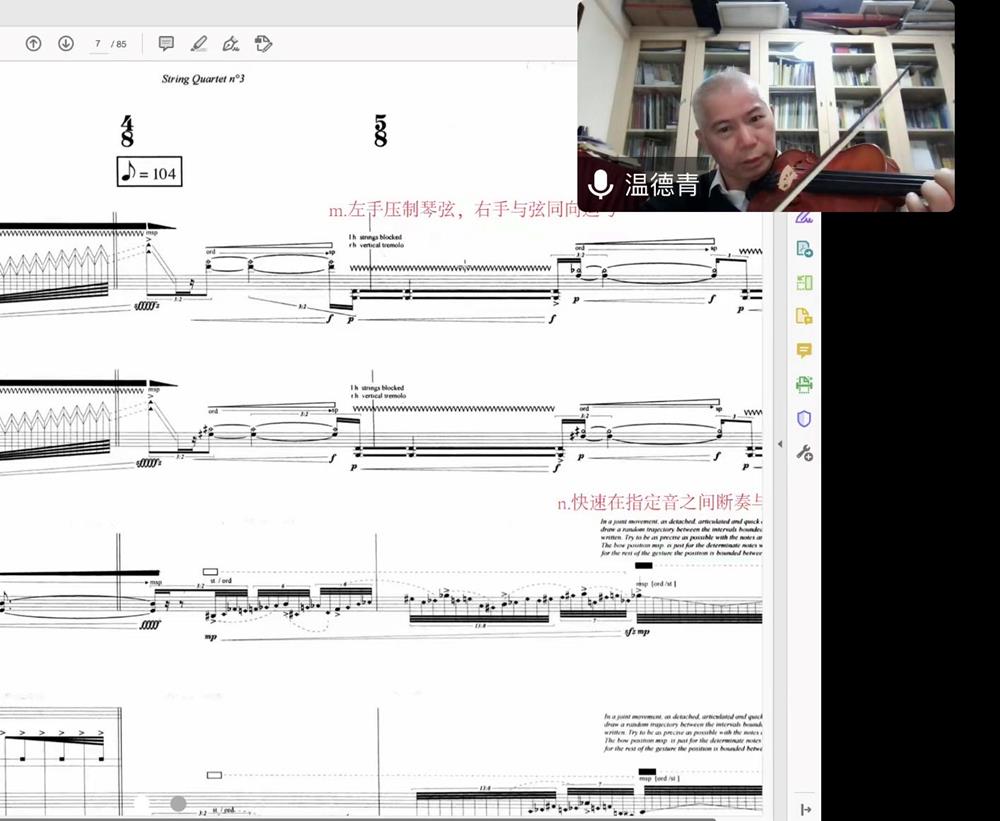Open the green Scan & OCR printer tool
Screen dimensions: 1000x821
804,385
